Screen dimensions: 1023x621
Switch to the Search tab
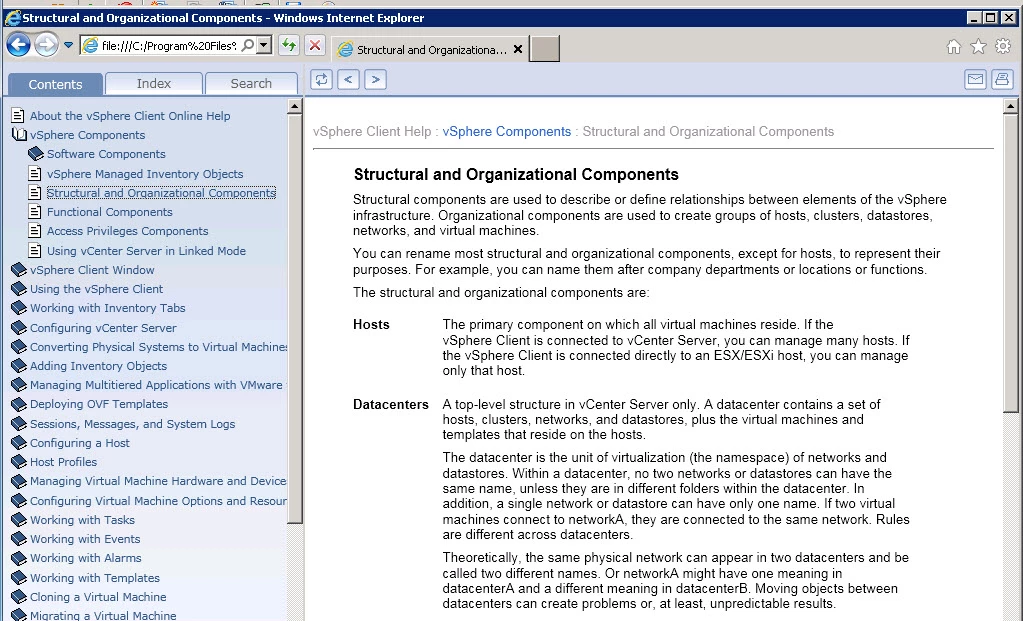coord(251,83)
